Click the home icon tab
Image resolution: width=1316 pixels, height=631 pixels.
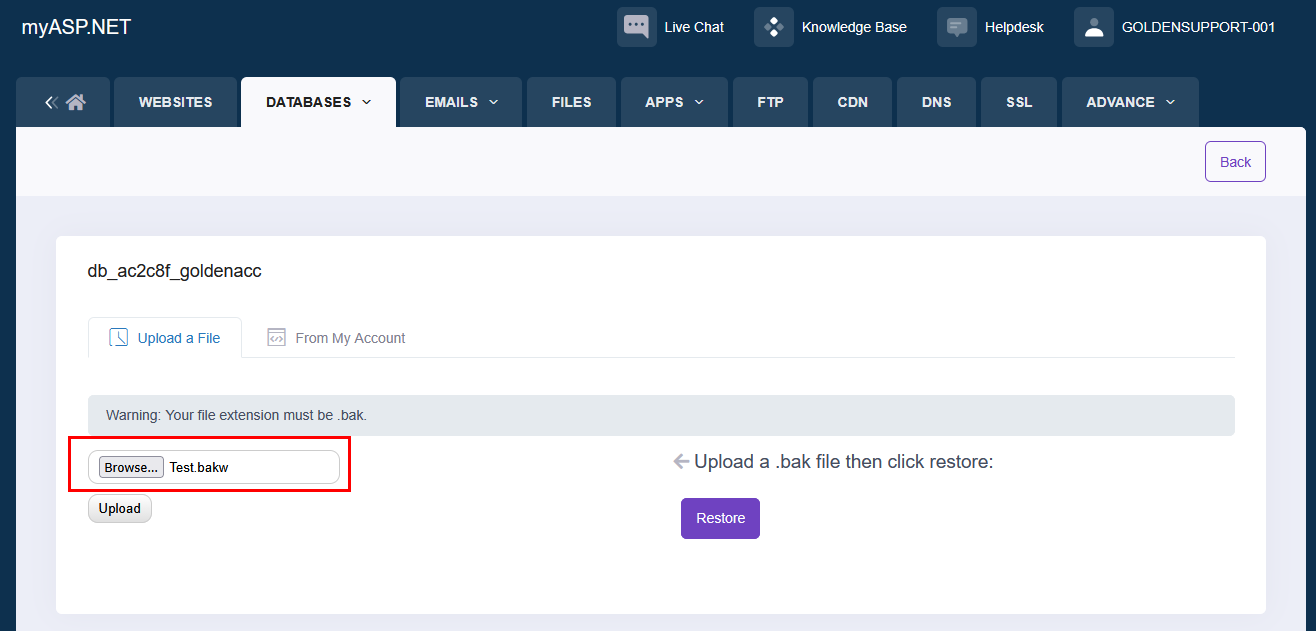coord(76,102)
